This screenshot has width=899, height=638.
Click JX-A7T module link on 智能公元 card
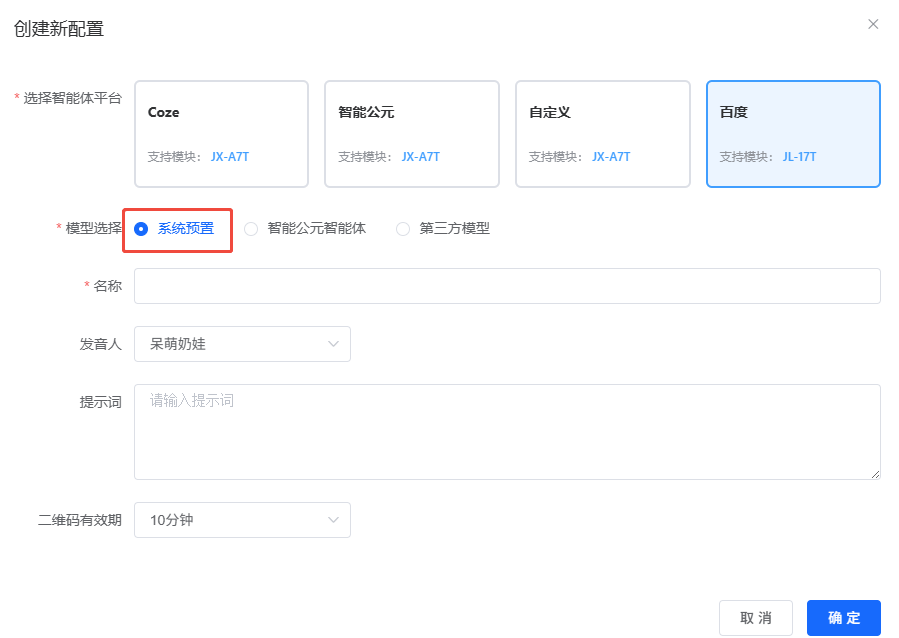(x=420, y=156)
